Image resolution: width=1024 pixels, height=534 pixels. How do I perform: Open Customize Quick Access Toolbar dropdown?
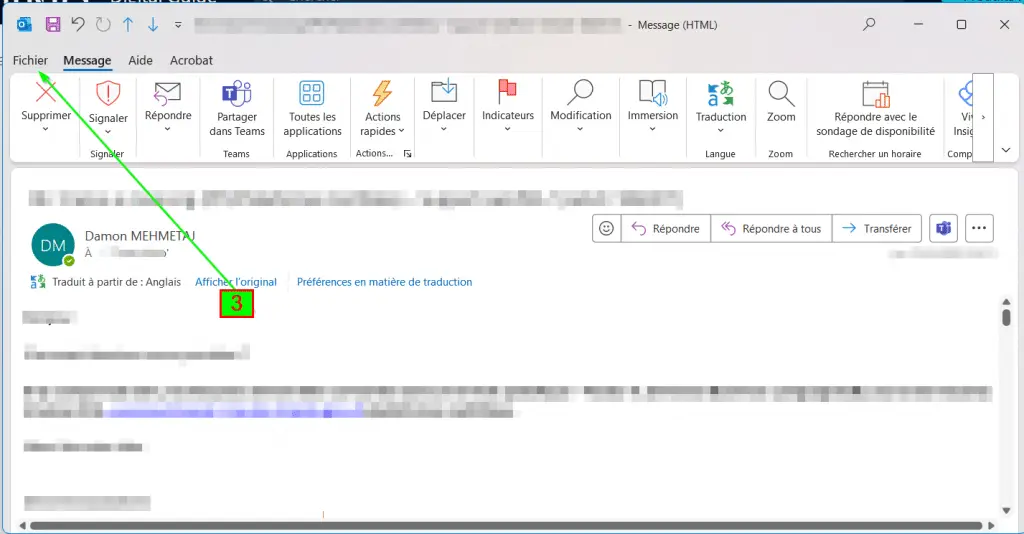[178, 25]
